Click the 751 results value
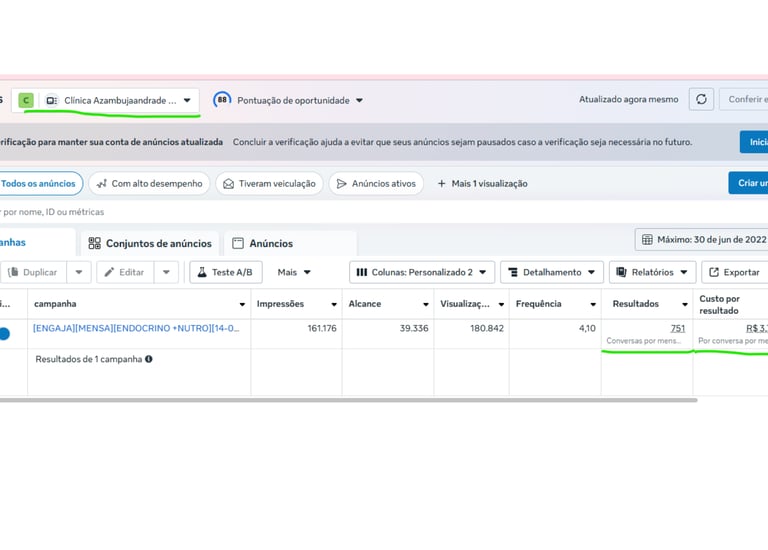The image size is (768, 550). (x=677, y=328)
